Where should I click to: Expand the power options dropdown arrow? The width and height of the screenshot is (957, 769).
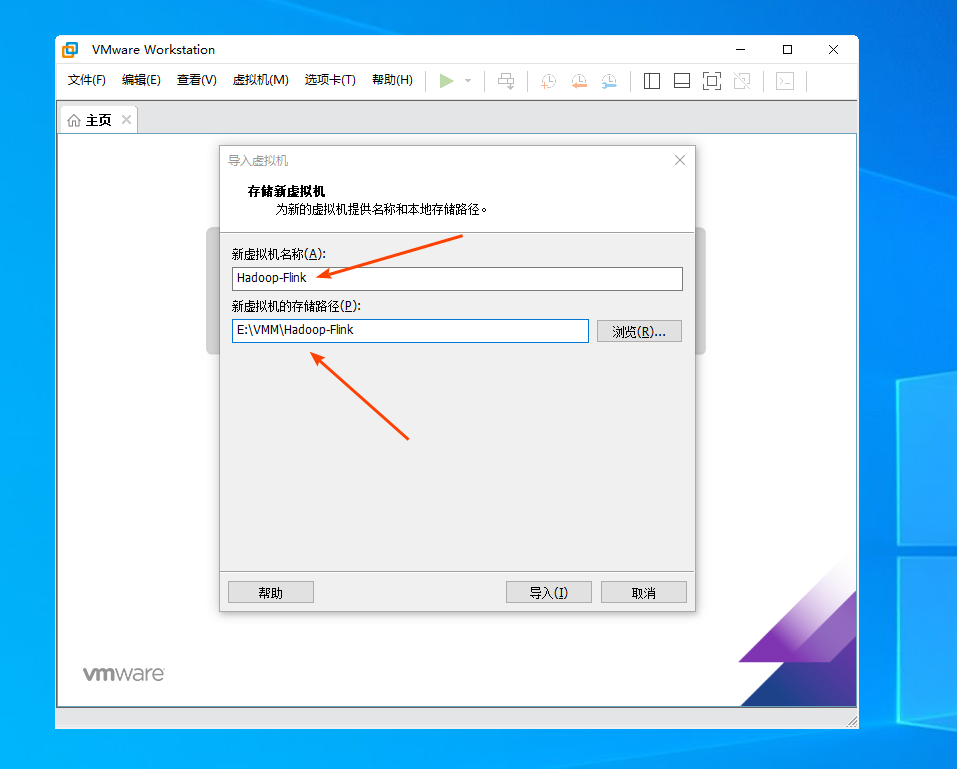tap(468, 81)
